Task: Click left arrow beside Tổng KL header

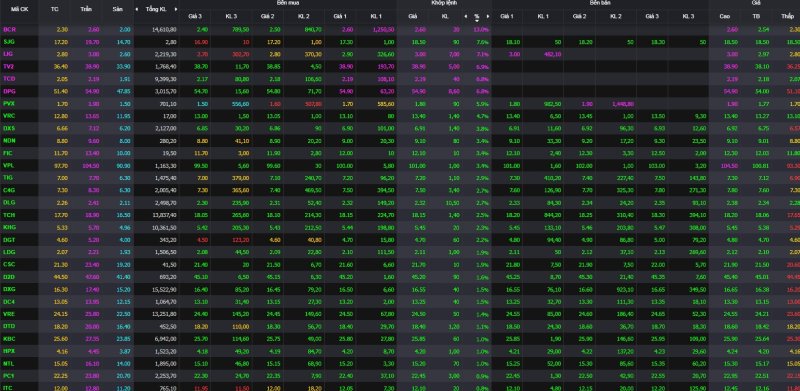Action: [x=136, y=9]
